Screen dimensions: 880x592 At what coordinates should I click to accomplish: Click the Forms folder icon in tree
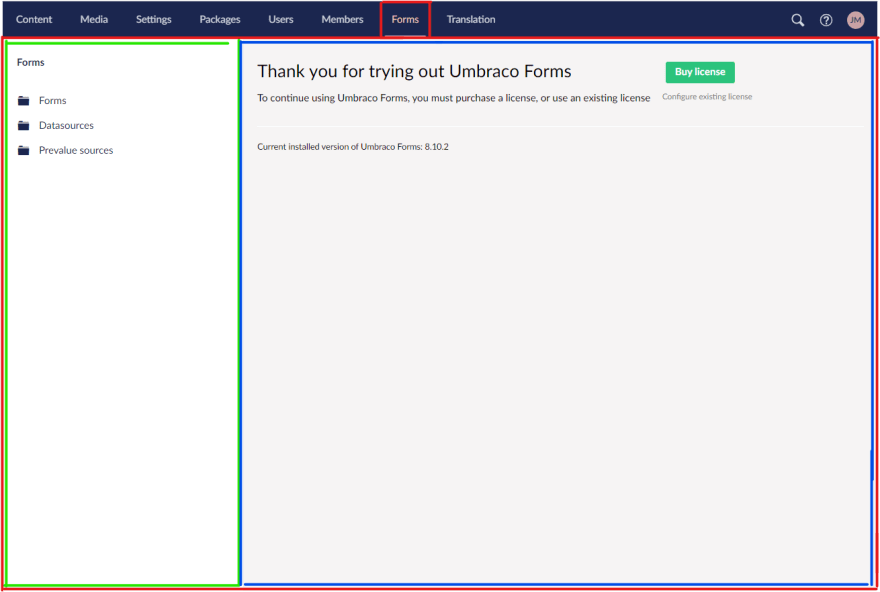point(24,100)
